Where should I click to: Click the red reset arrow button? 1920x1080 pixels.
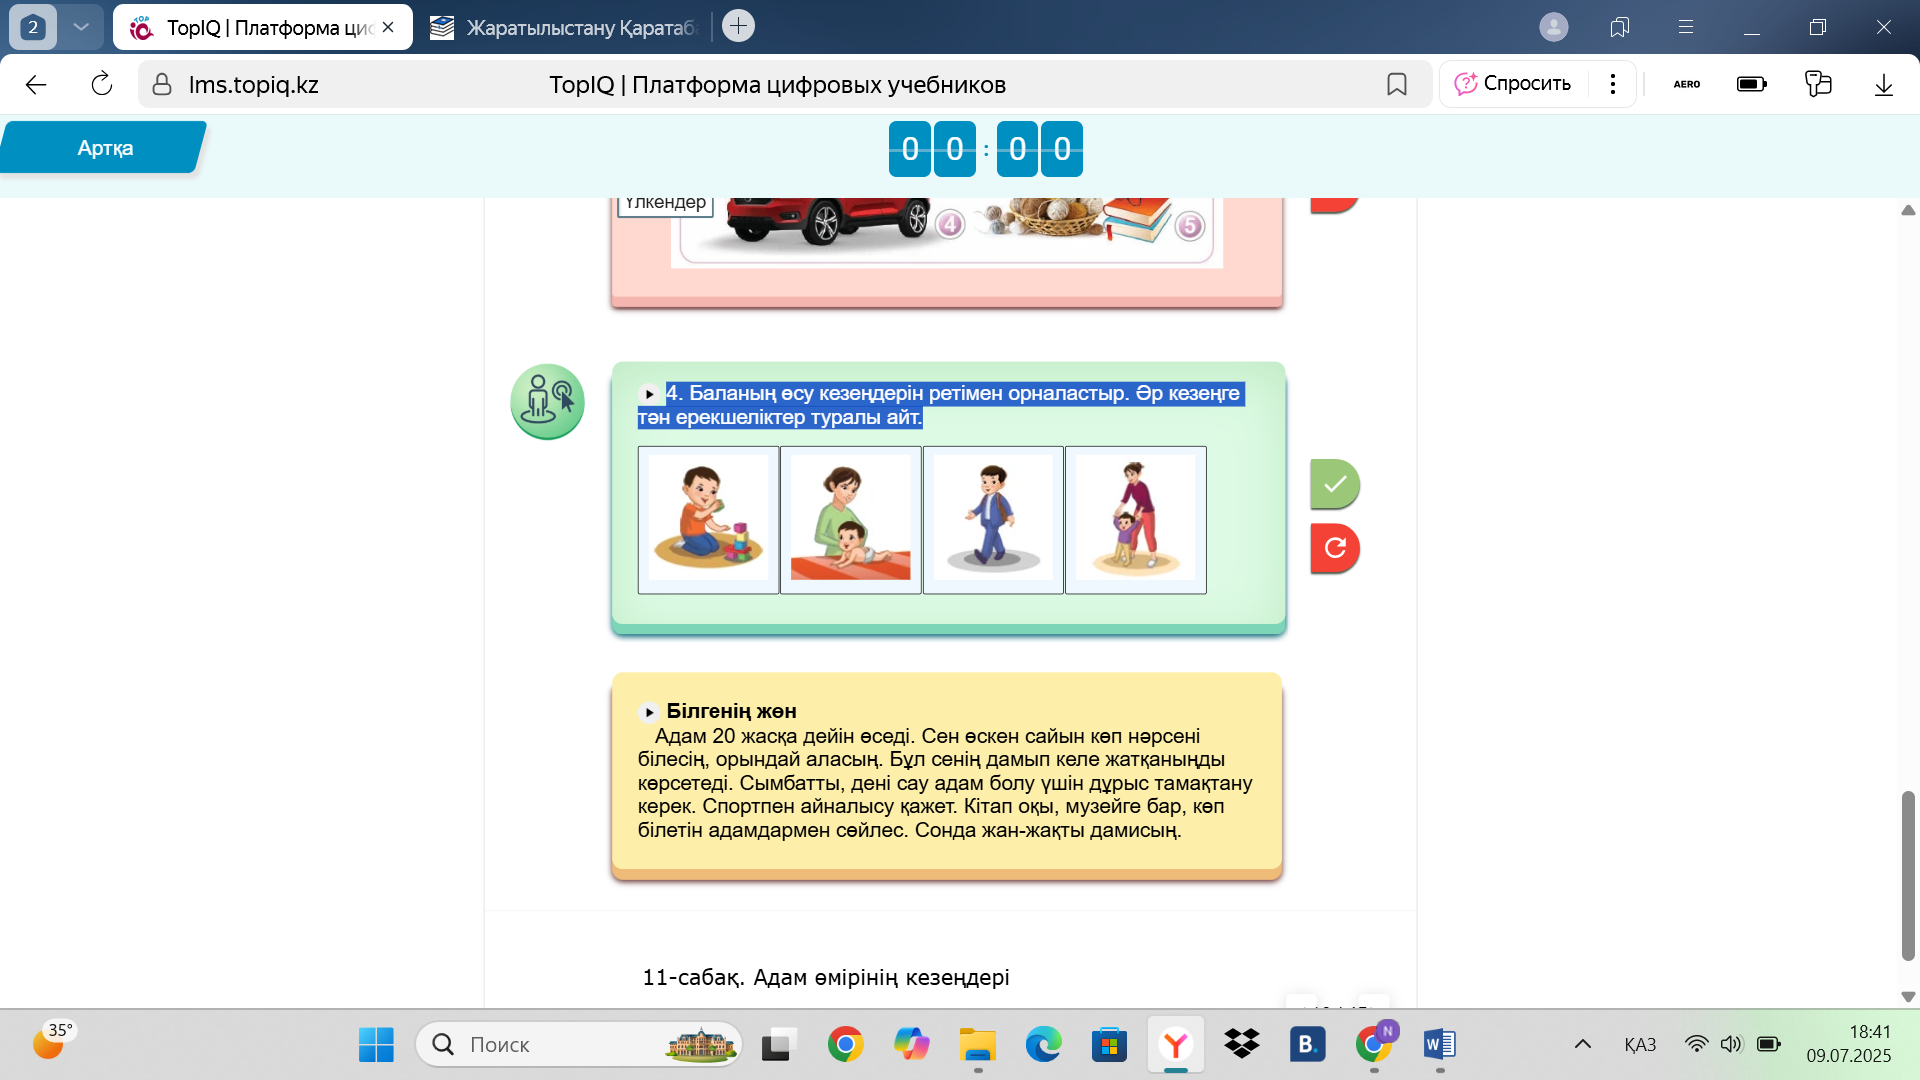point(1334,548)
